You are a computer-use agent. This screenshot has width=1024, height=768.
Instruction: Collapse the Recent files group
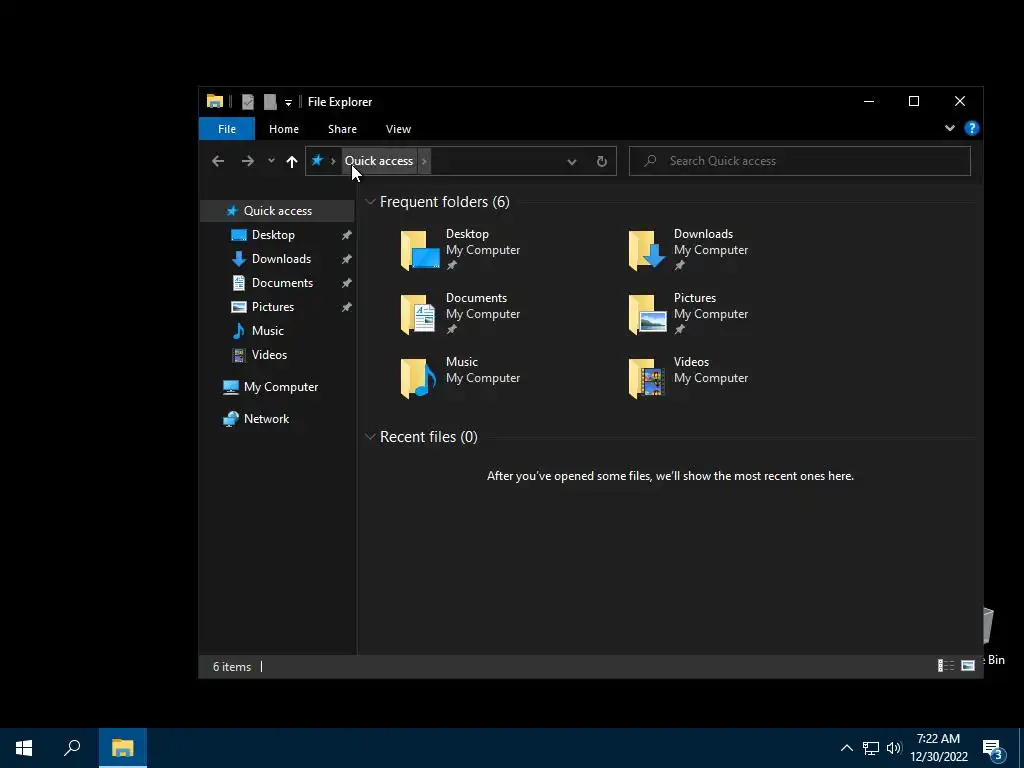click(370, 436)
